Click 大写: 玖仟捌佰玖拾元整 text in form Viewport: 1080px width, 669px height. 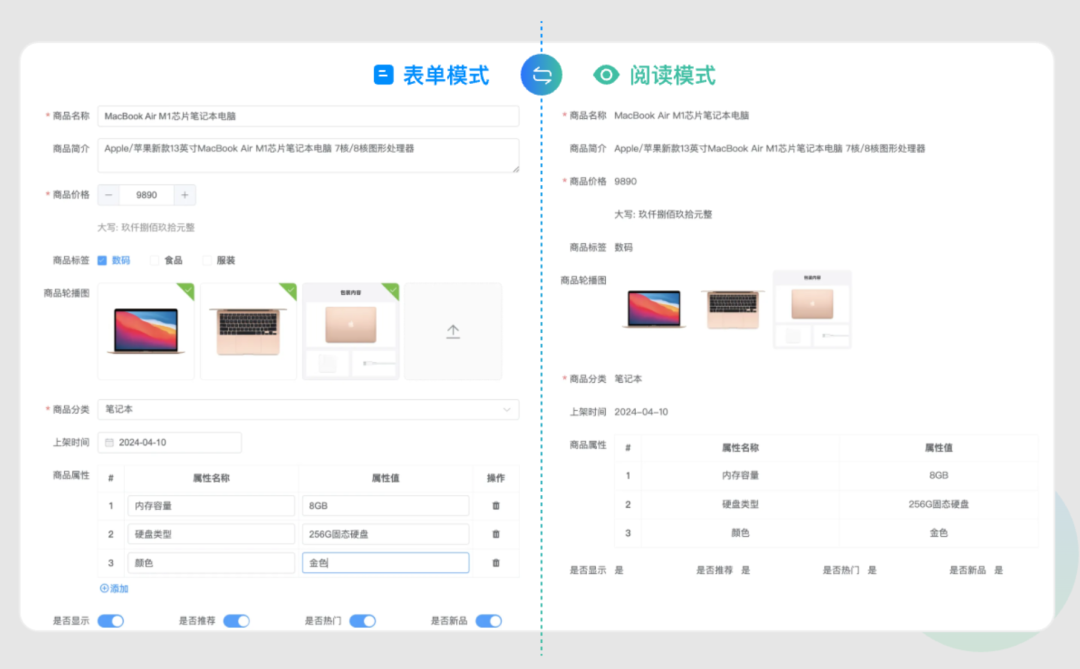pos(146,227)
